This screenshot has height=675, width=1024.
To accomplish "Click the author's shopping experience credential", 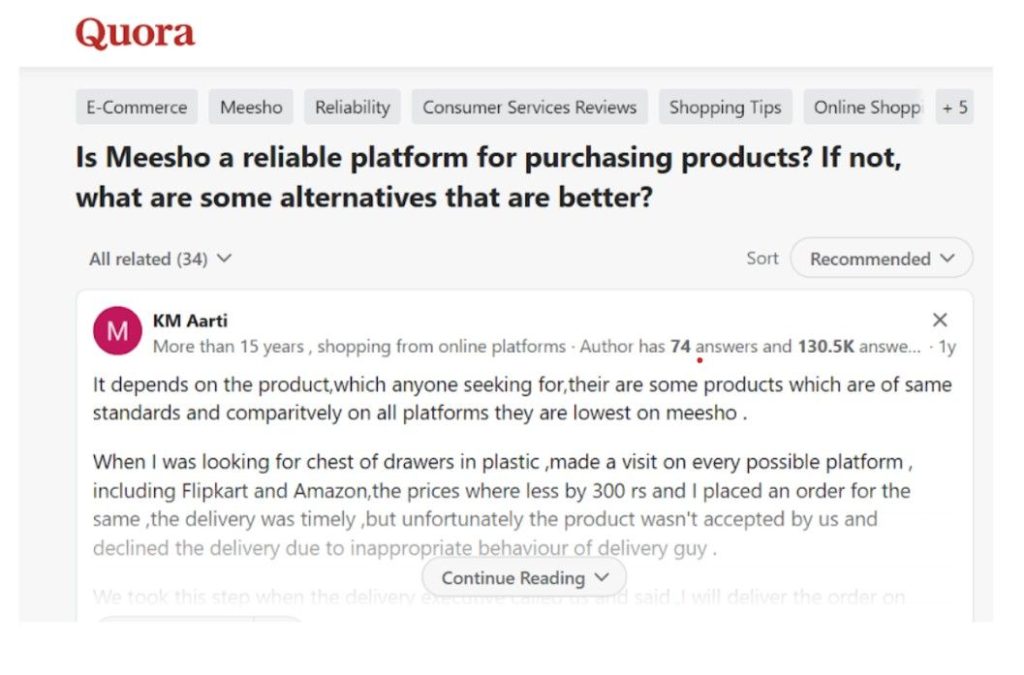I will (x=355, y=346).
